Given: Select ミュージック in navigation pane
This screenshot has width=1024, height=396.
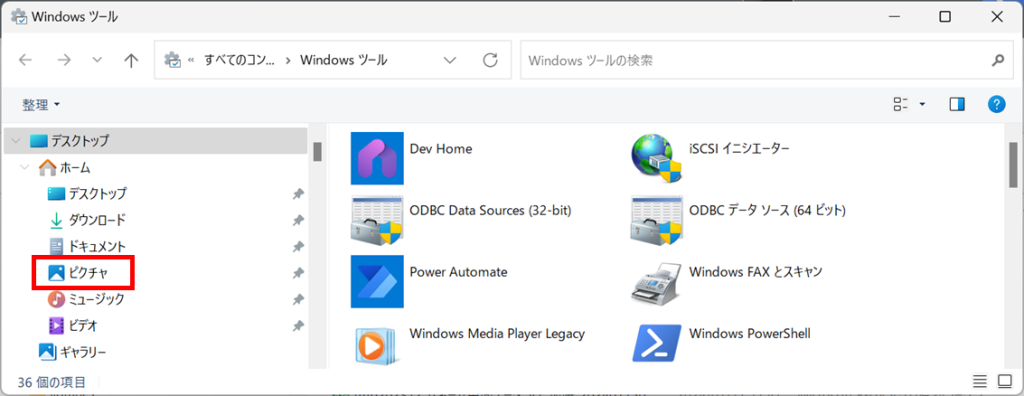Looking at the screenshot, I should 86,299.
